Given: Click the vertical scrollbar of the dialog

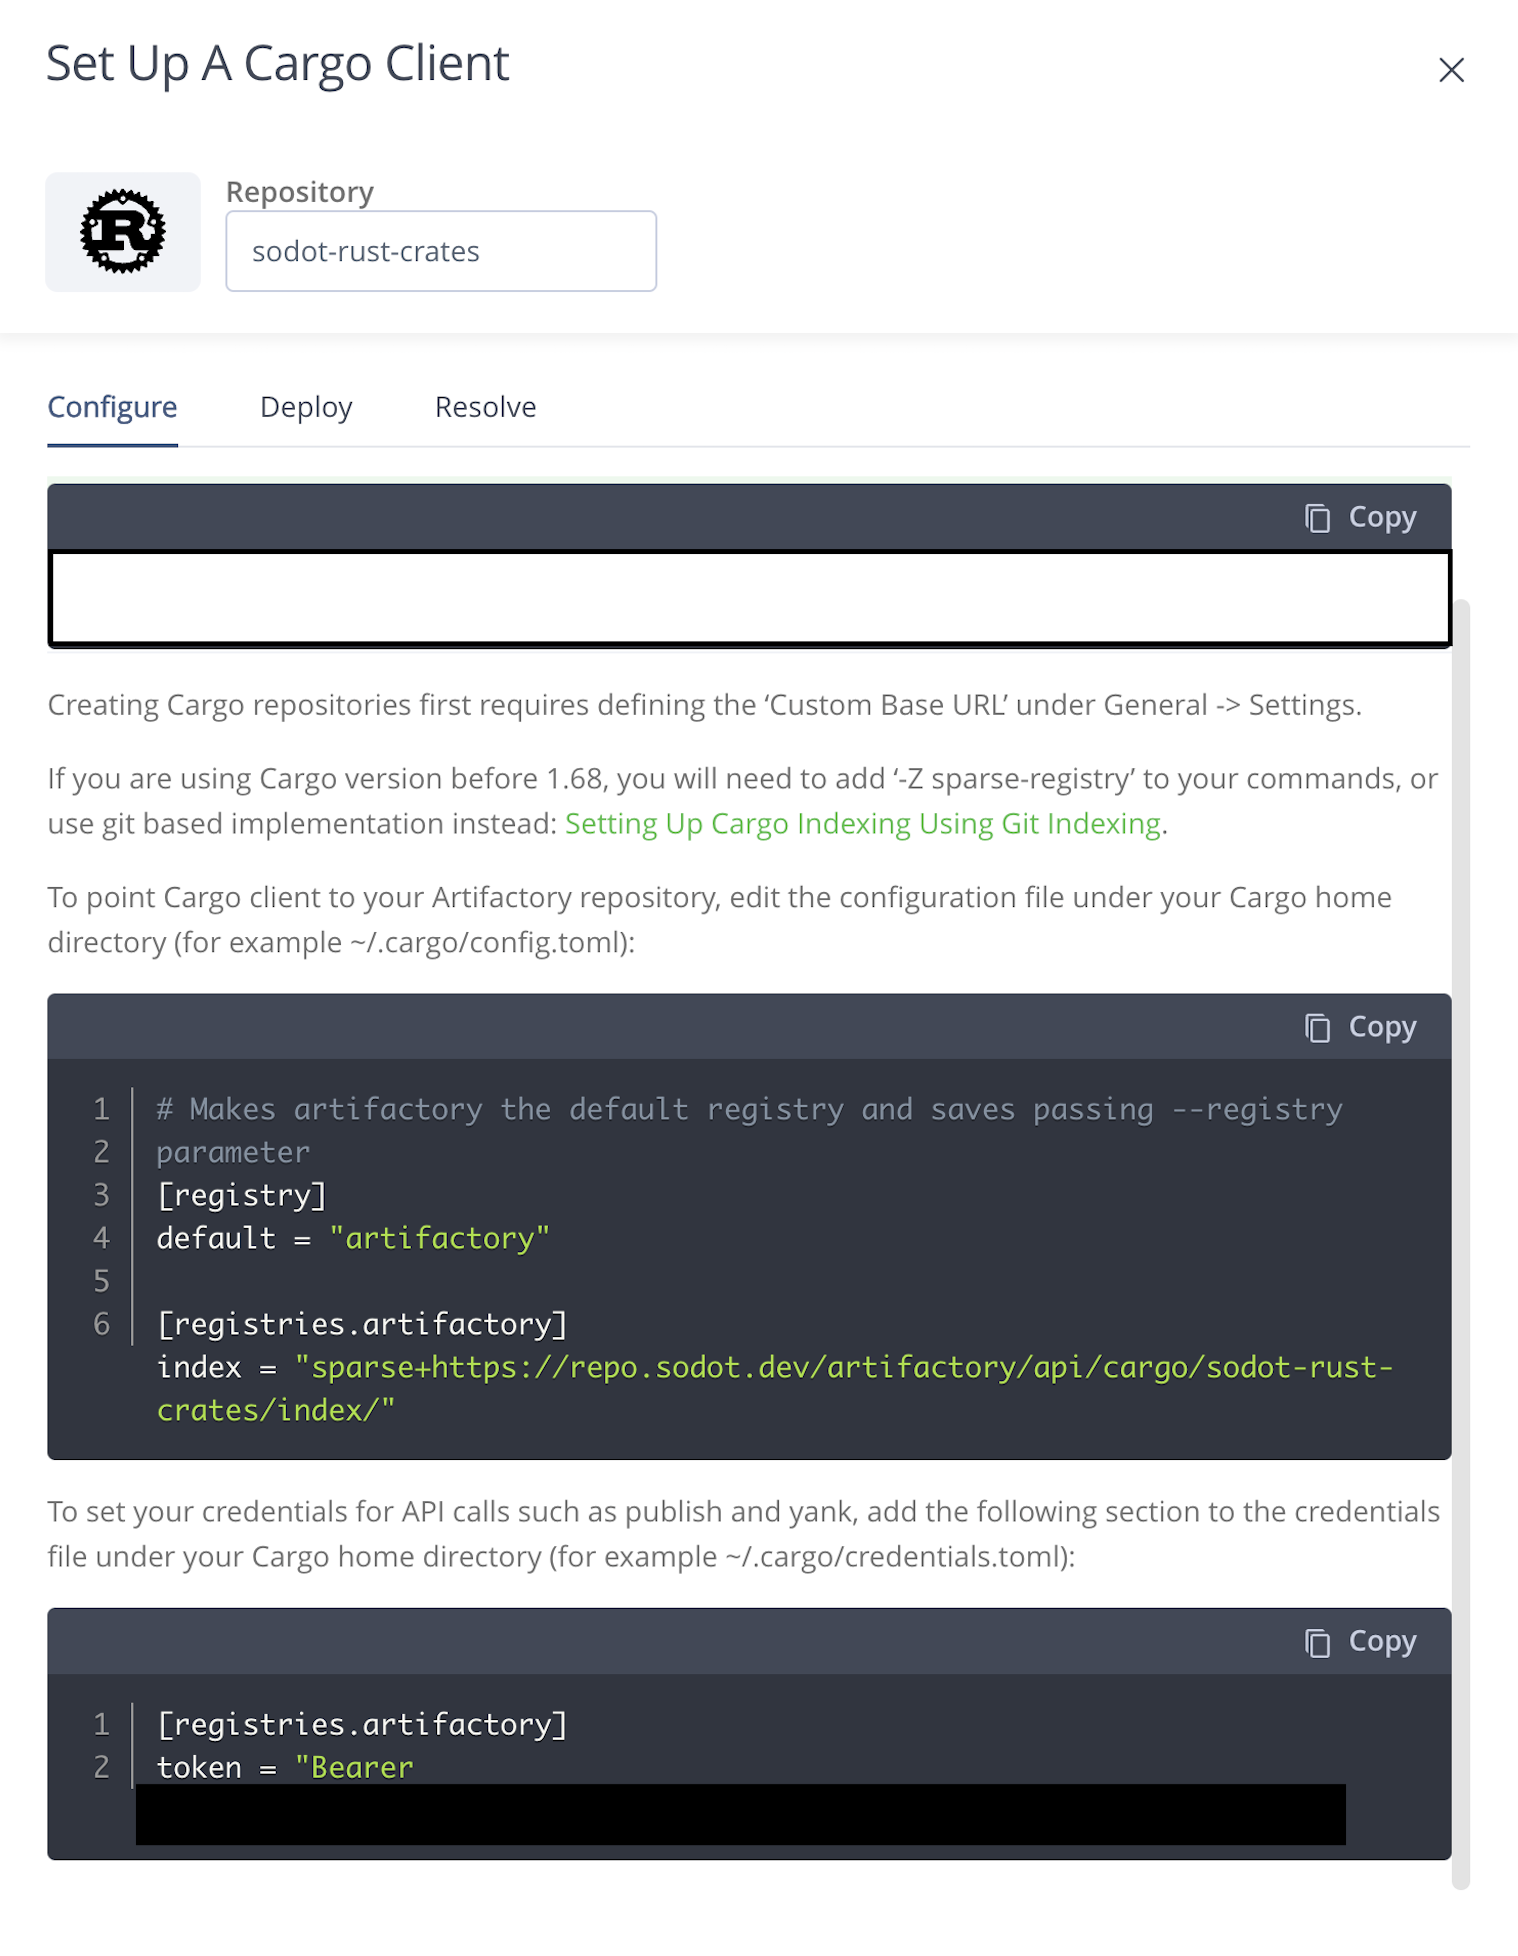Looking at the screenshot, I should pos(1461,1244).
